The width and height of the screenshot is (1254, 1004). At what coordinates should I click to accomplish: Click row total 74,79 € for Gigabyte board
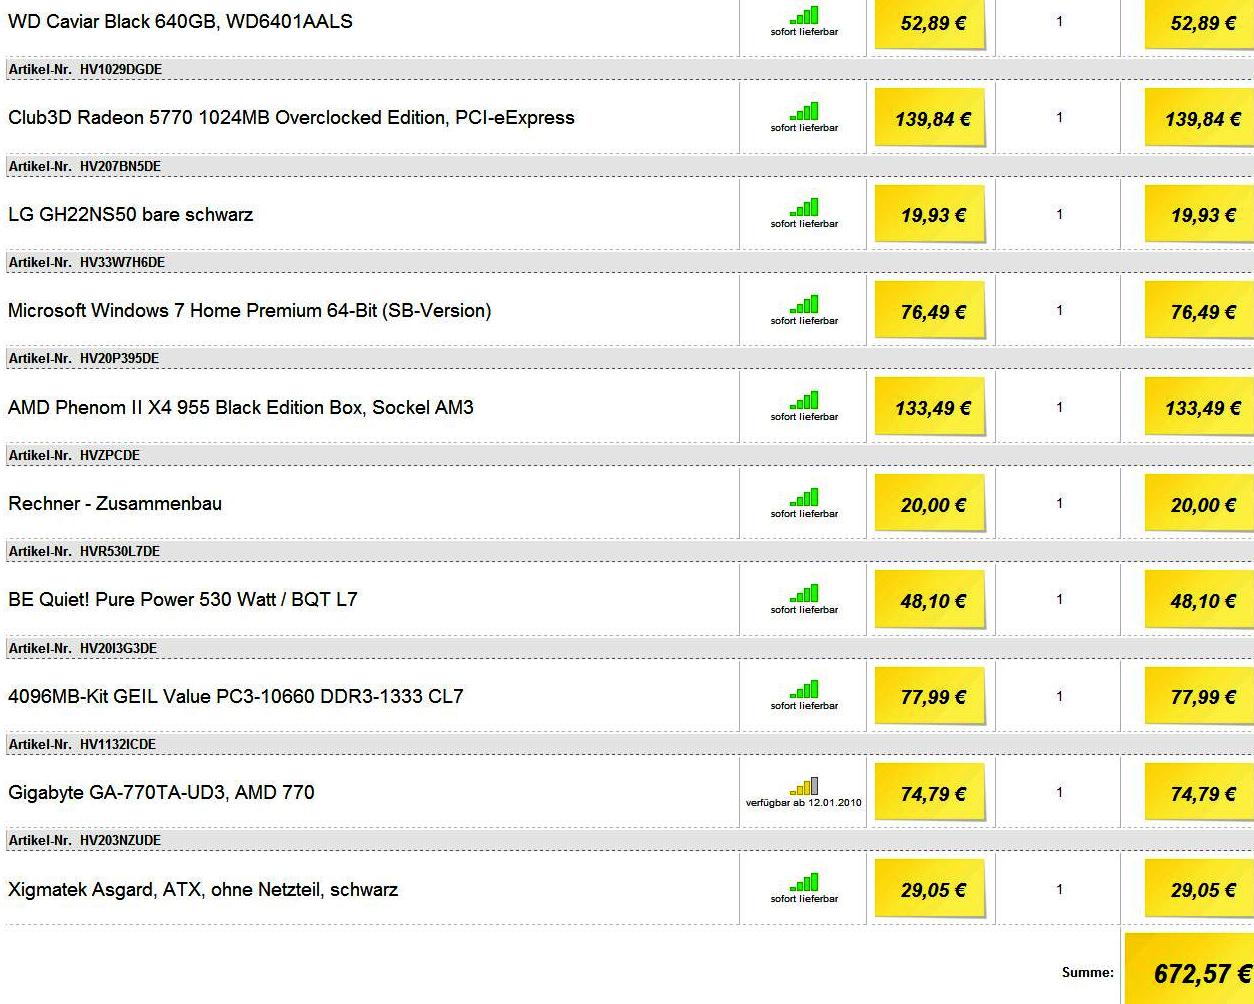[1200, 793]
